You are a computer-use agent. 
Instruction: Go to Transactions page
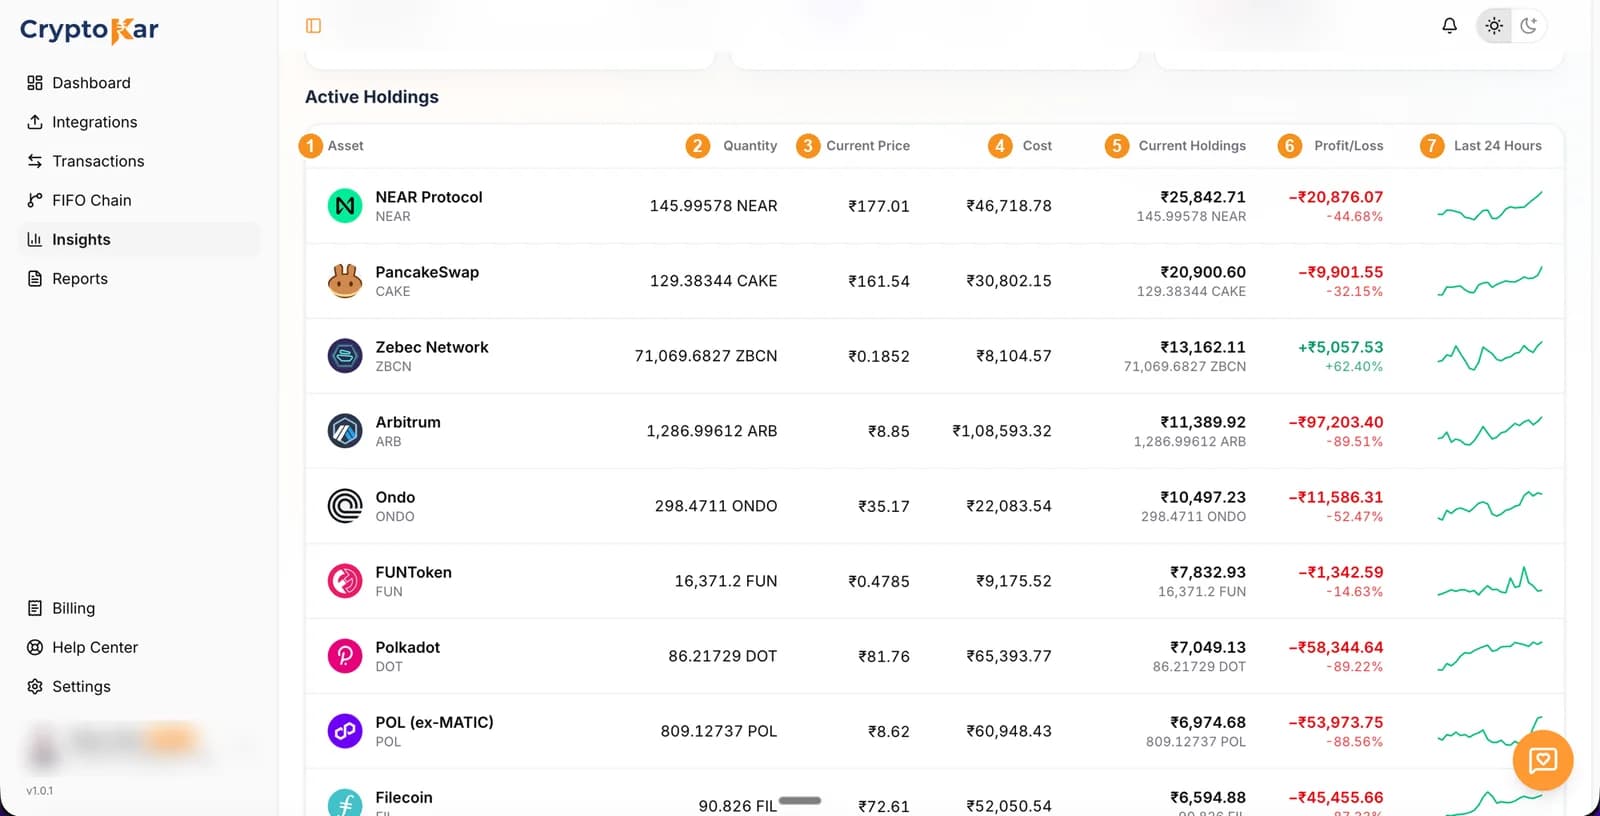pos(138,161)
